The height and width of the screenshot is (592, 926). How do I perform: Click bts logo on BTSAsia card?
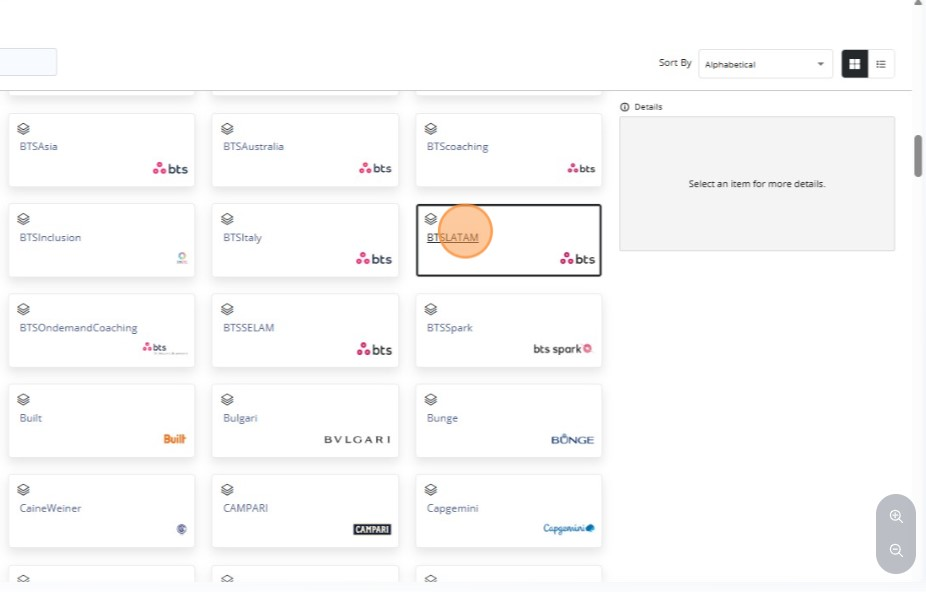coord(170,169)
